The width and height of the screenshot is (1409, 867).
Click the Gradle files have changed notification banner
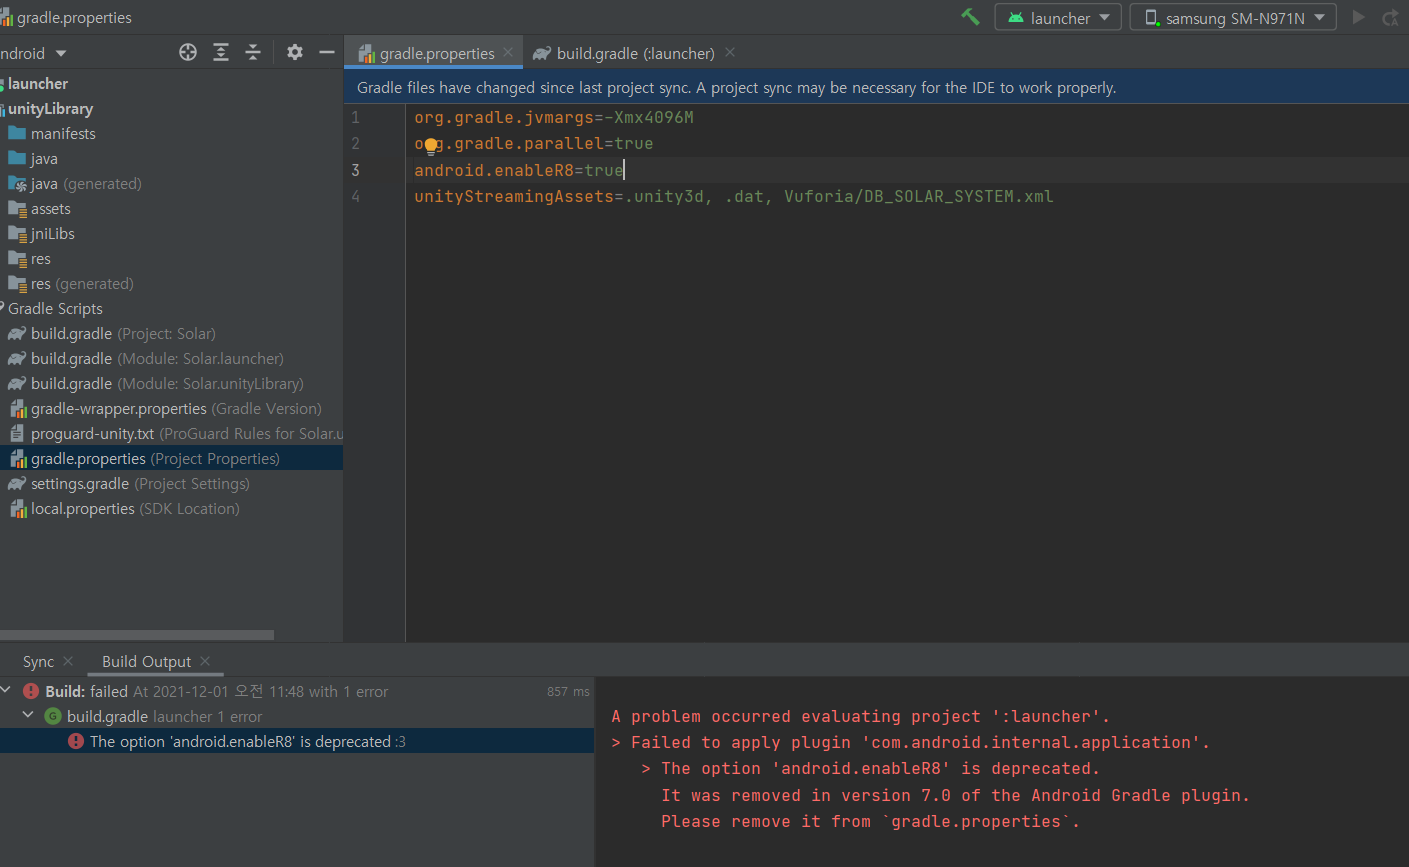tap(876, 87)
